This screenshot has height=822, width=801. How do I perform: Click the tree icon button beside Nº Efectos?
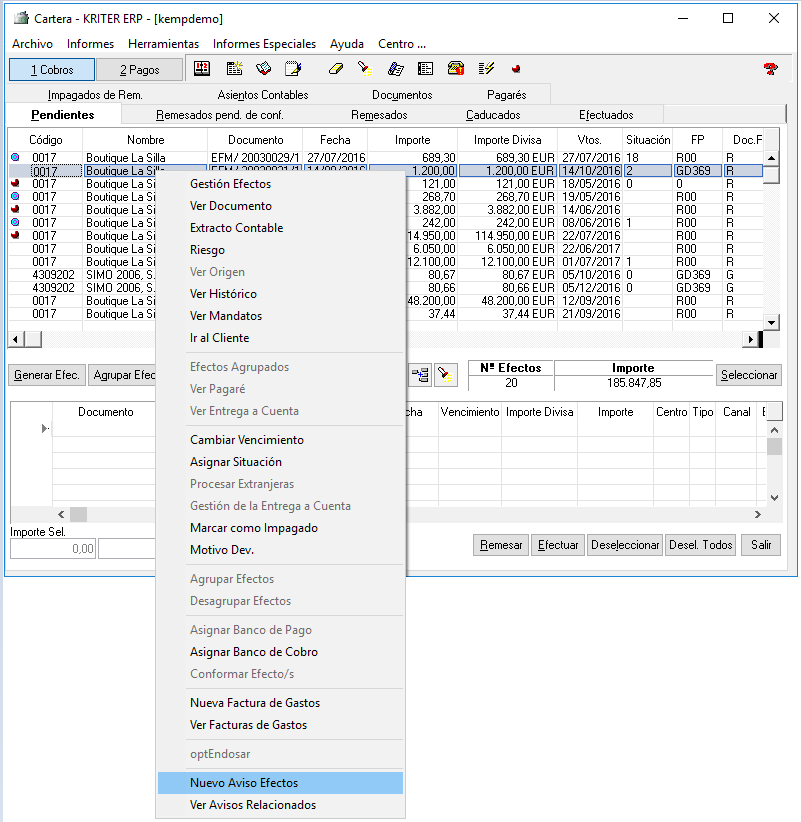click(420, 375)
